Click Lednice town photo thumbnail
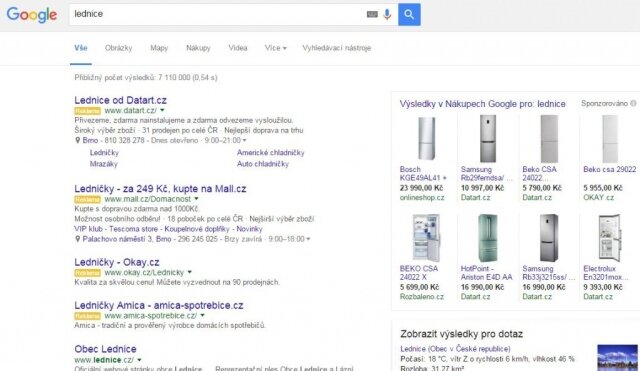640x371 pixels. [x=617, y=358]
